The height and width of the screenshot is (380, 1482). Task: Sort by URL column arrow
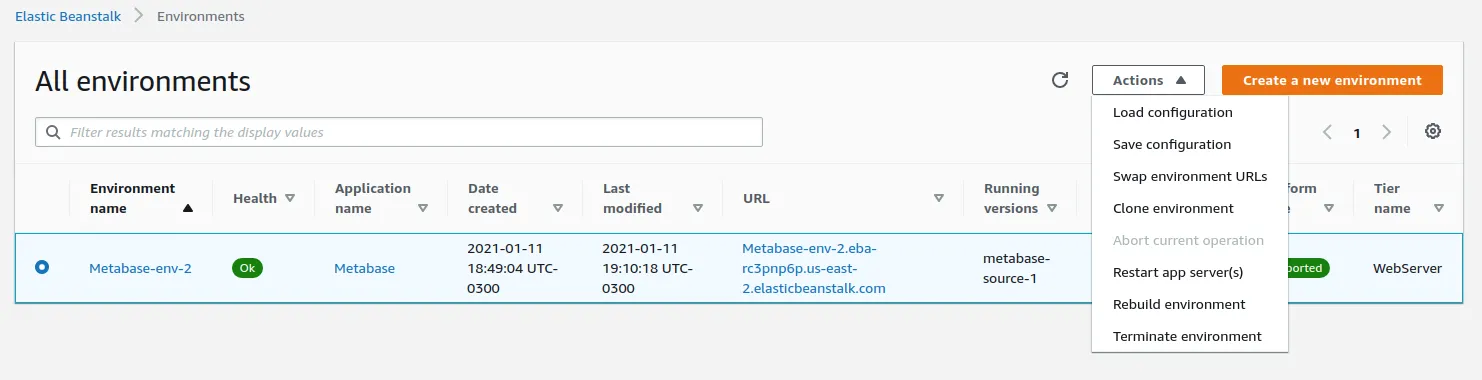point(938,198)
